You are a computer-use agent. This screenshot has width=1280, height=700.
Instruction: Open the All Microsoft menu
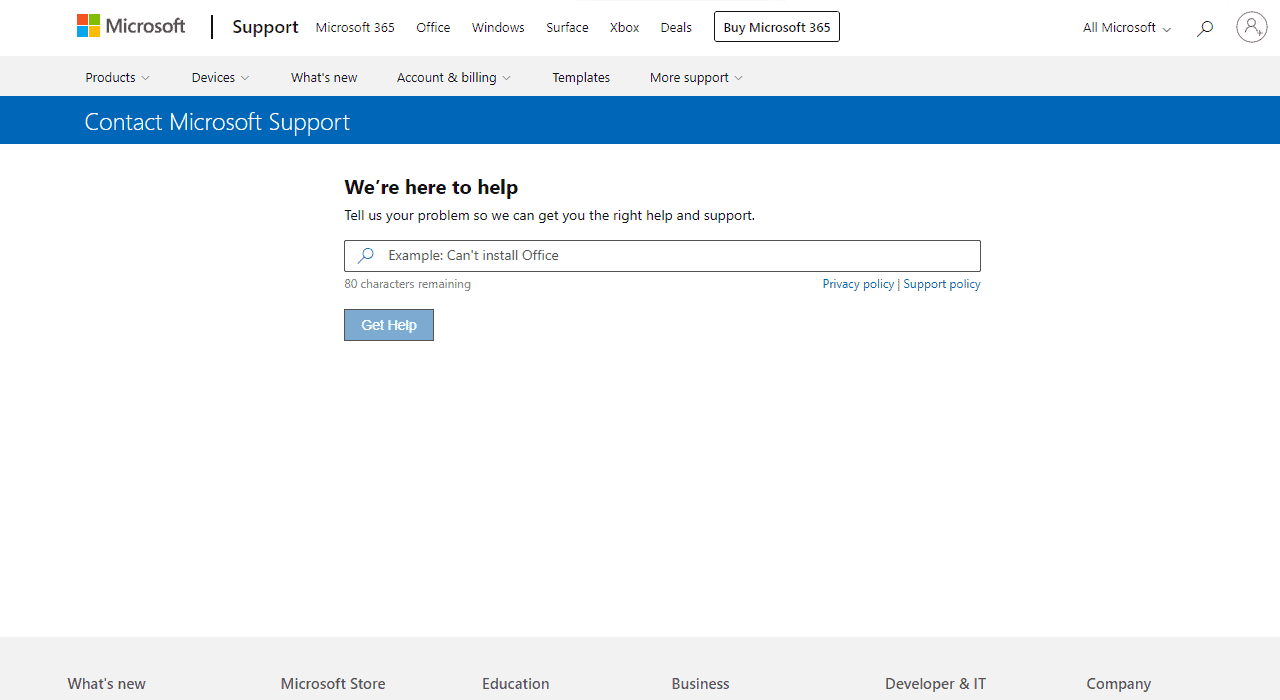pyautogui.click(x=1125, y=28)
